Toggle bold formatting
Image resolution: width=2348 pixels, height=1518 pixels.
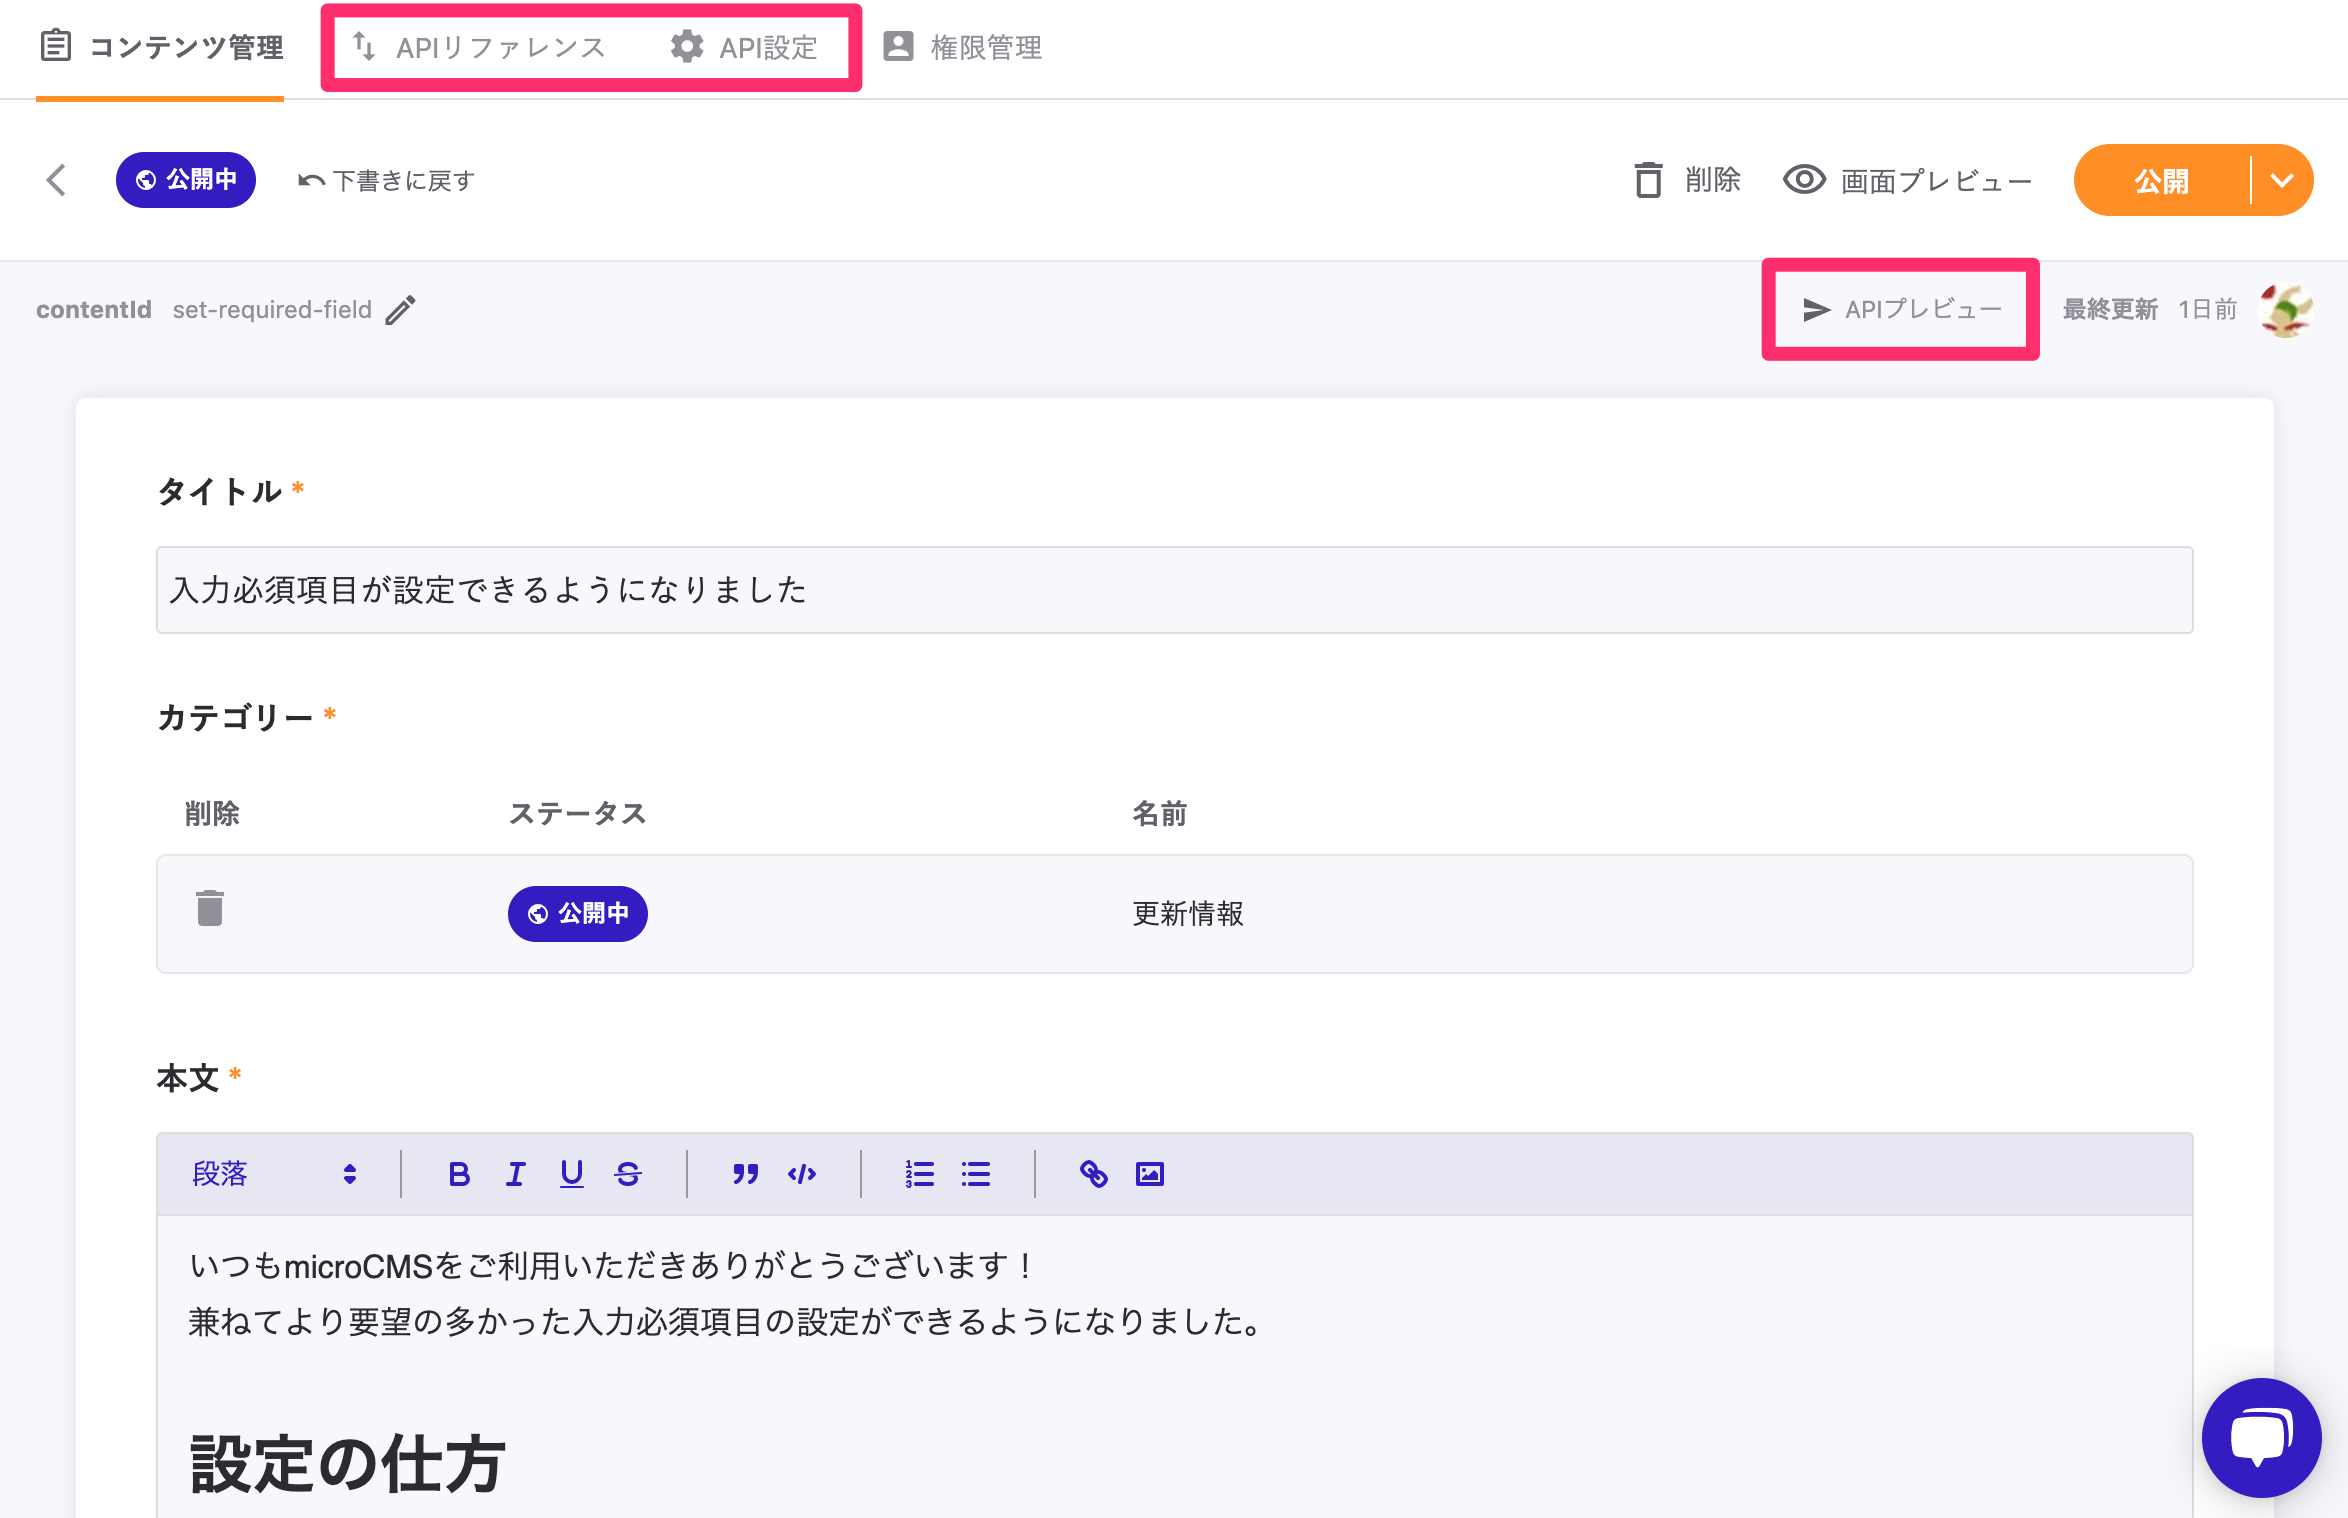click(459, 1174)
